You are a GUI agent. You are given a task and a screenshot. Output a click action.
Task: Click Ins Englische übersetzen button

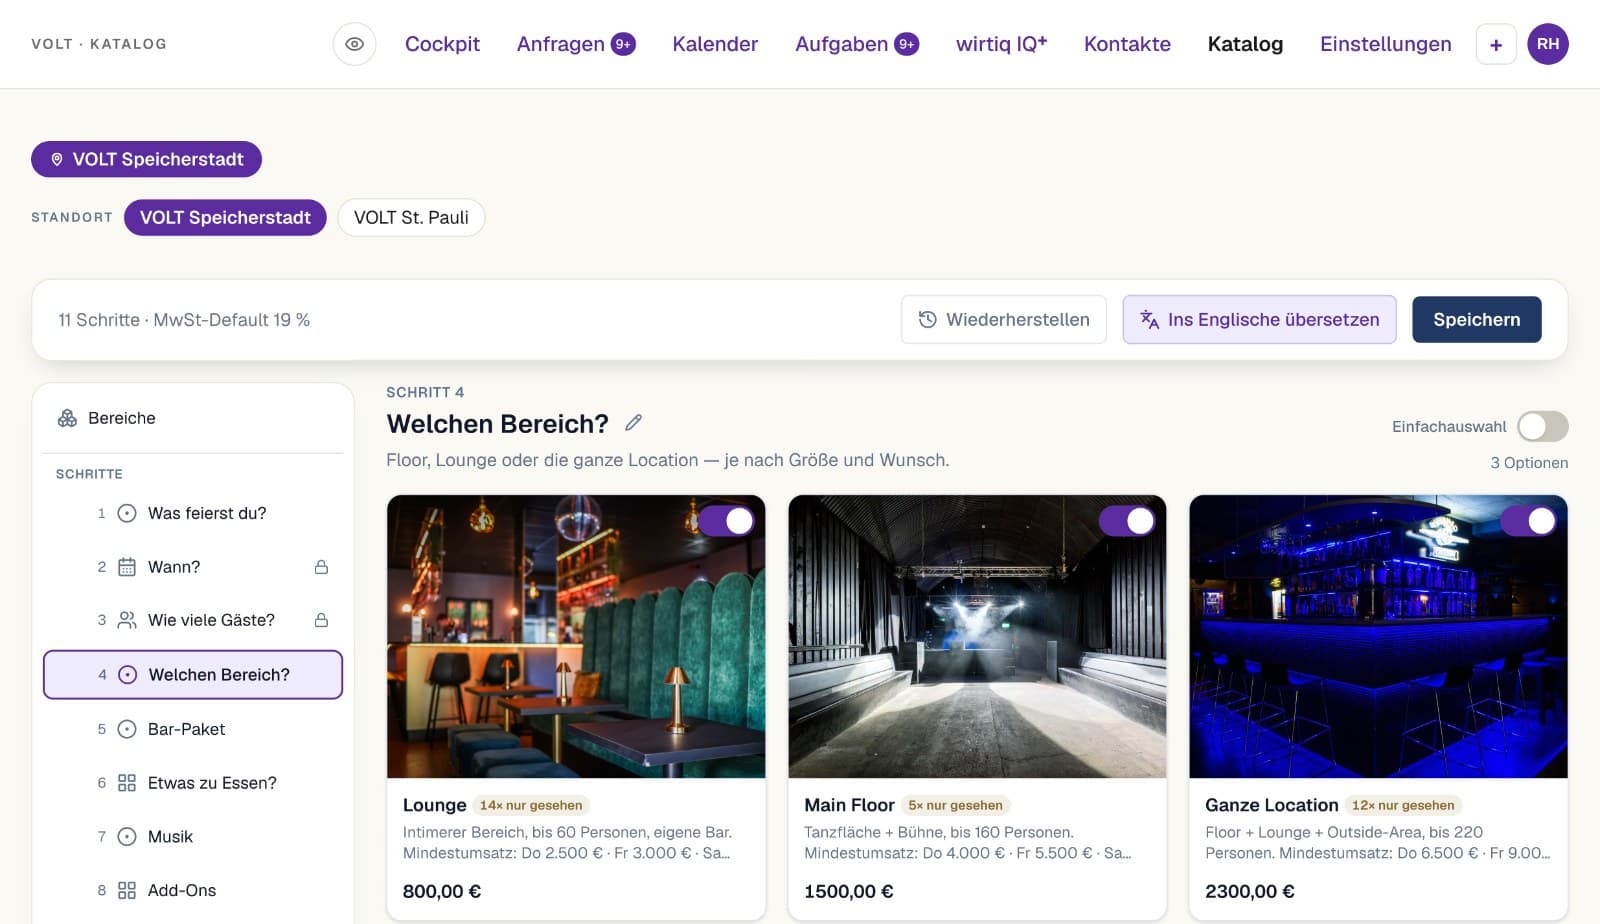(x=1259, y=320)
